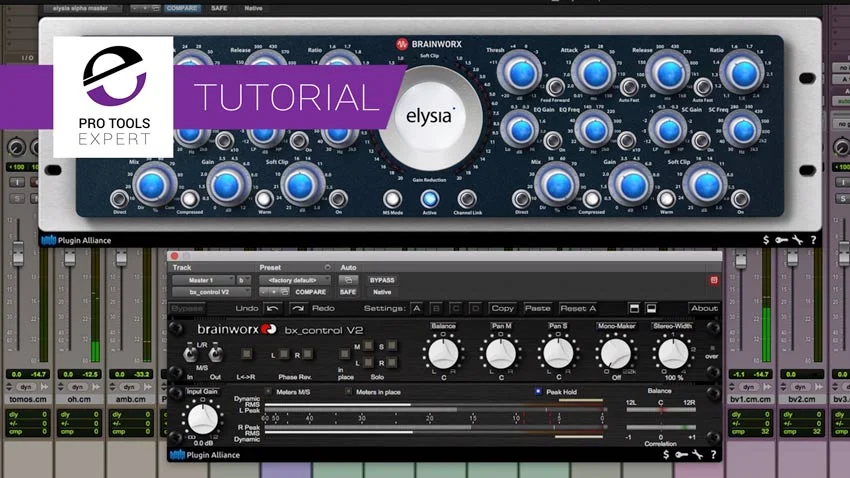Toggle the L<->R channel swap button
Screen dimensions: 850x478
coord(247,354)
